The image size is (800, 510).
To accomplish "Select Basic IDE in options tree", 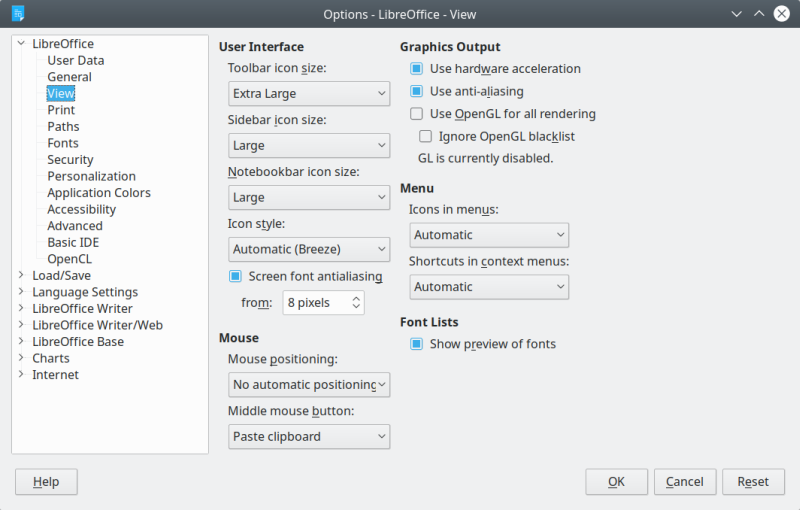I will [73, 242].
